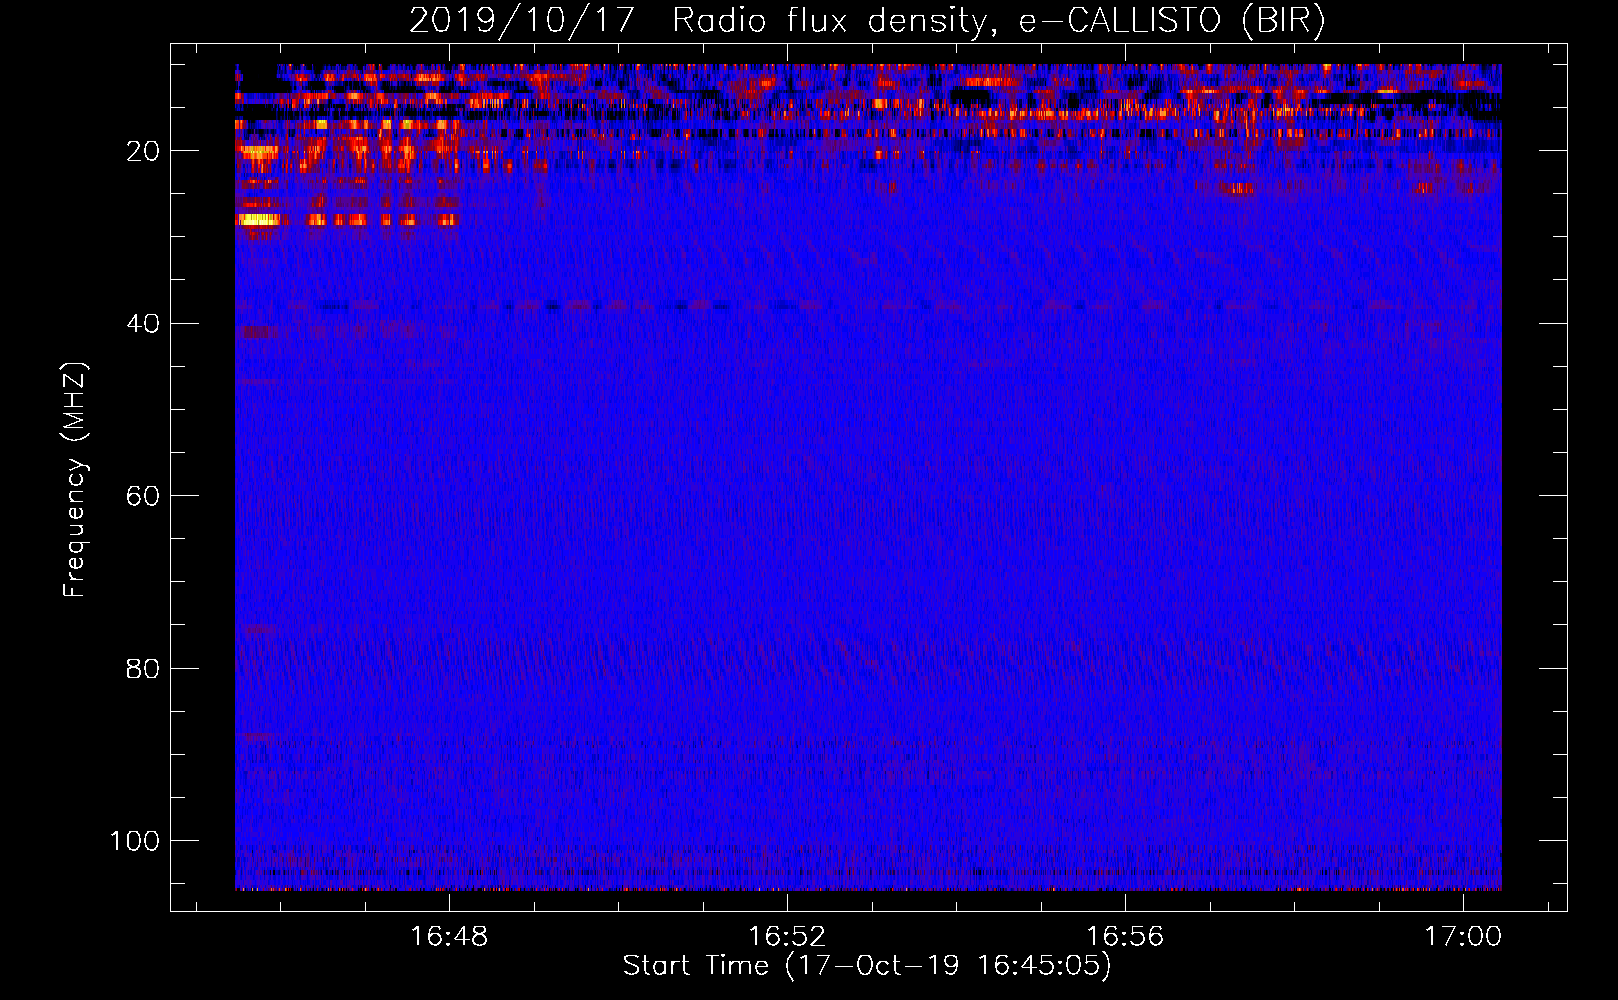Image resolution: width=1618 pixels, height=1000 pixels.
Task: Click the 40 frequency tick label
Action: coord(143,324)
